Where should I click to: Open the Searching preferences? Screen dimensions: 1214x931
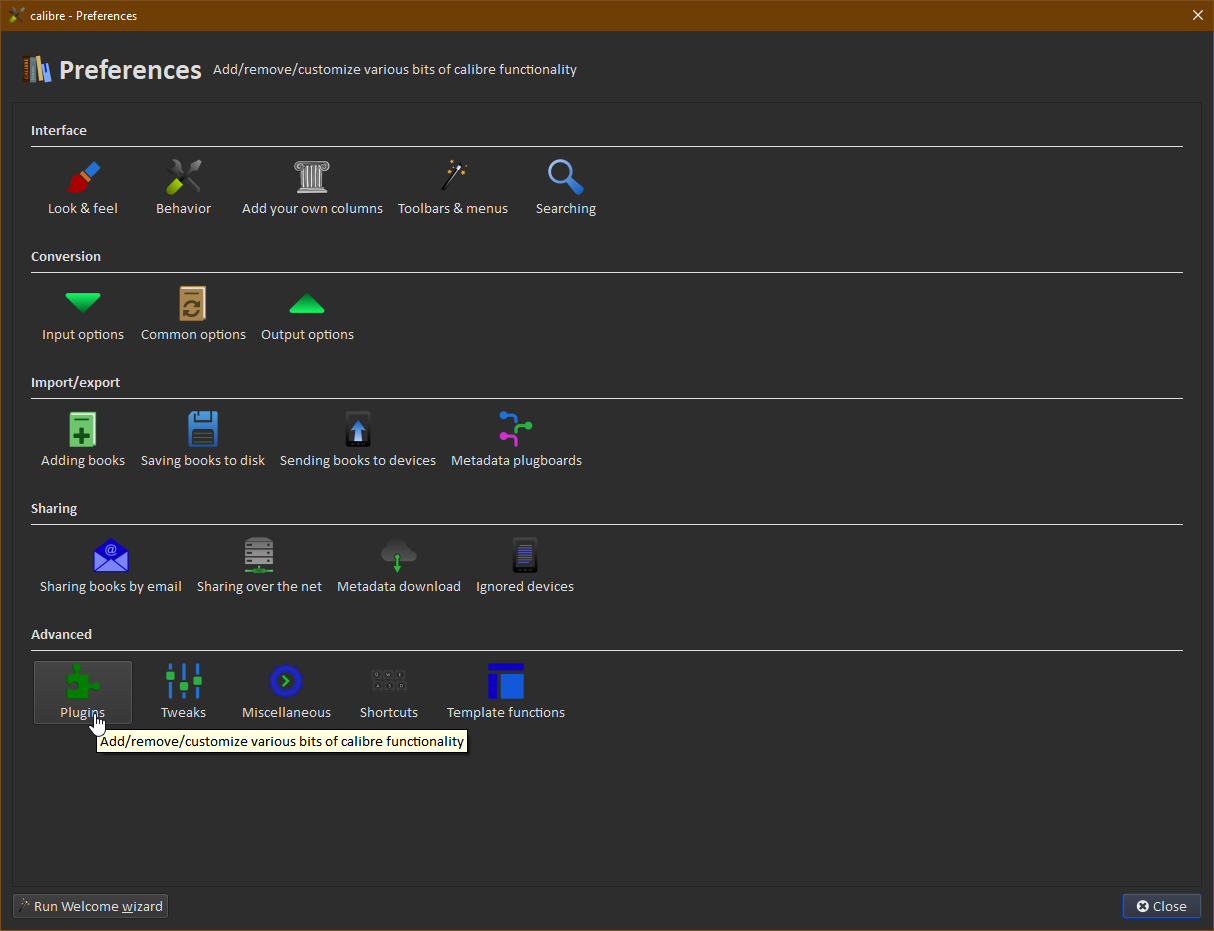pos(566,188)
